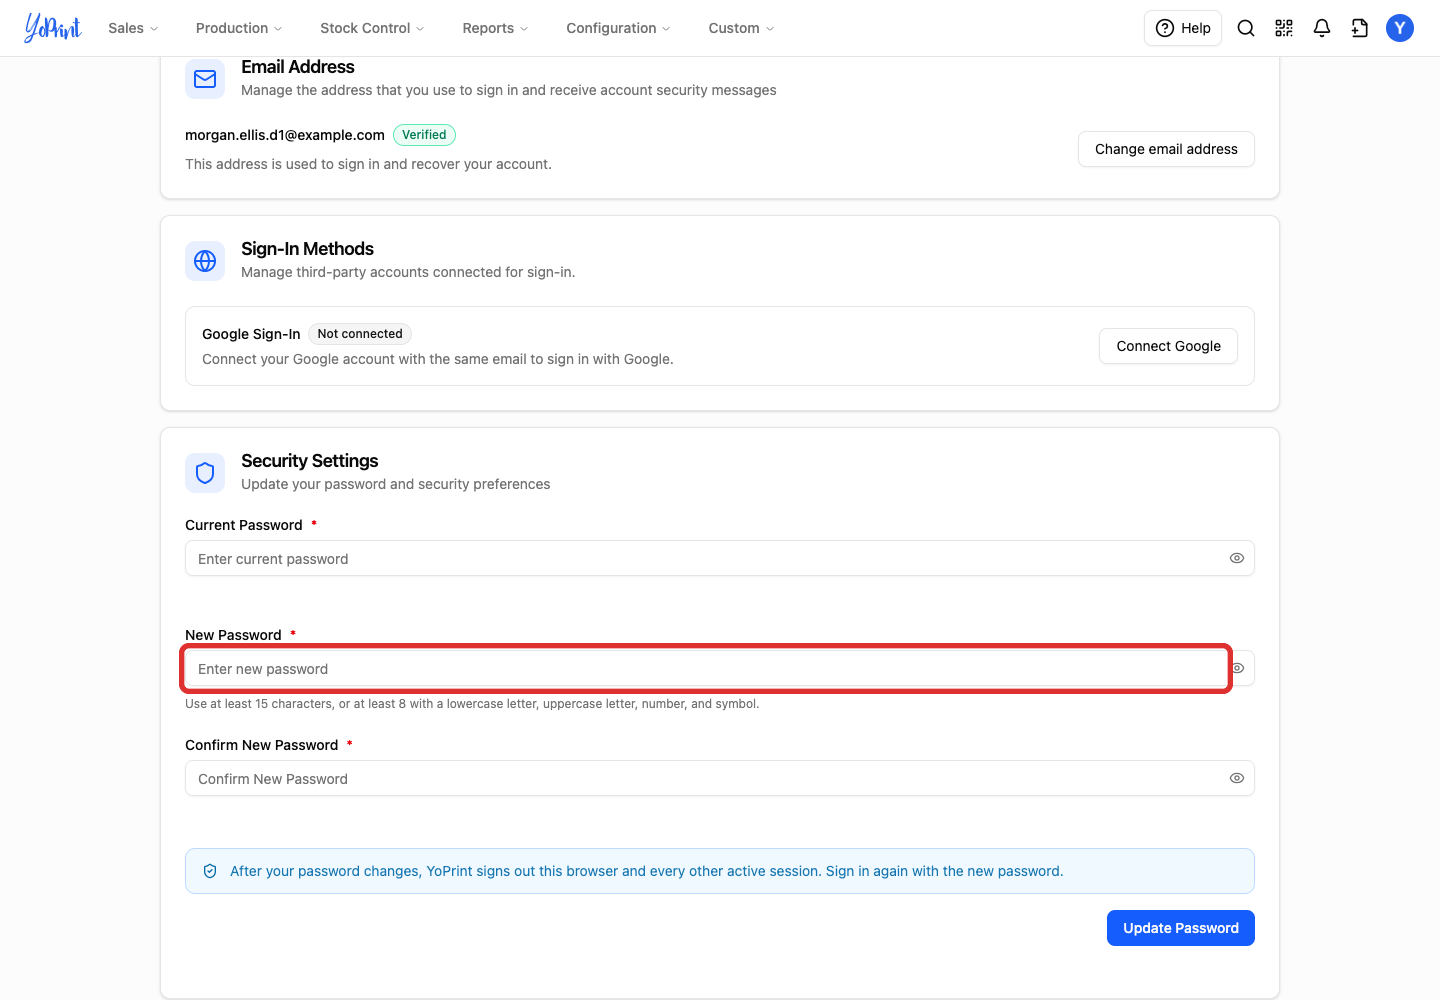
Task: Click the document import icon in header
Action: coord(1360,28)
